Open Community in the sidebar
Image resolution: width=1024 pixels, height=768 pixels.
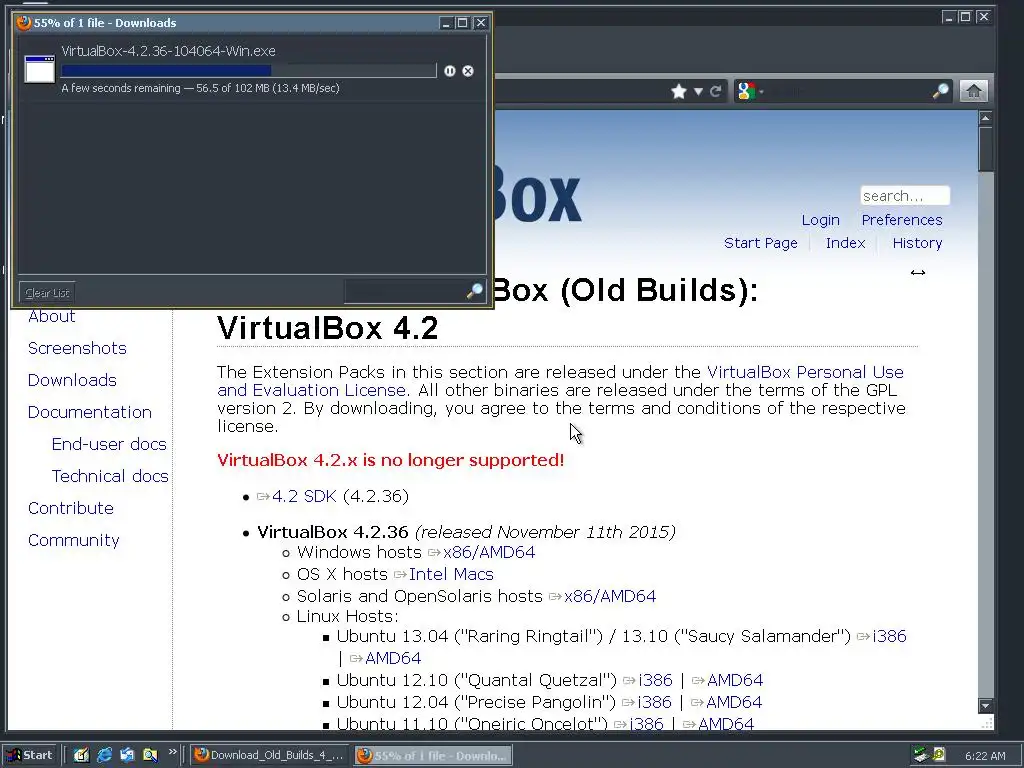coord(74,540)
